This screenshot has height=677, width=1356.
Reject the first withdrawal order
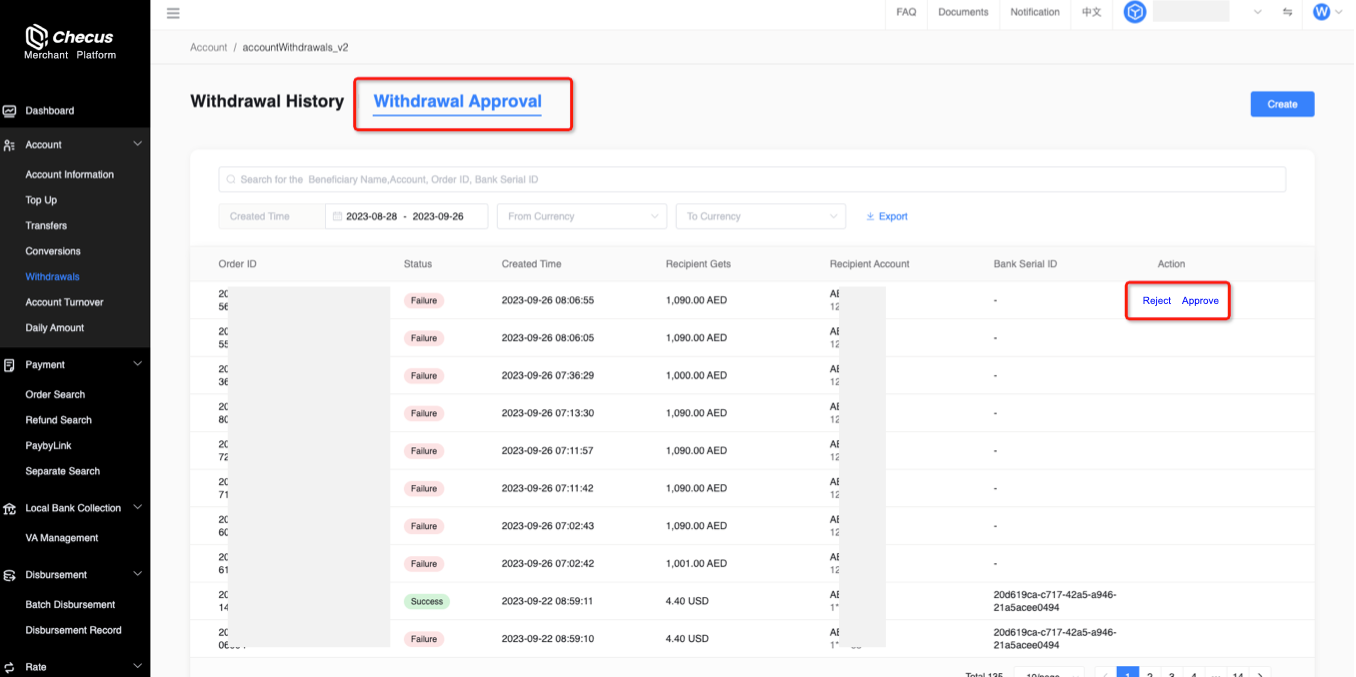coord(1156,300)
